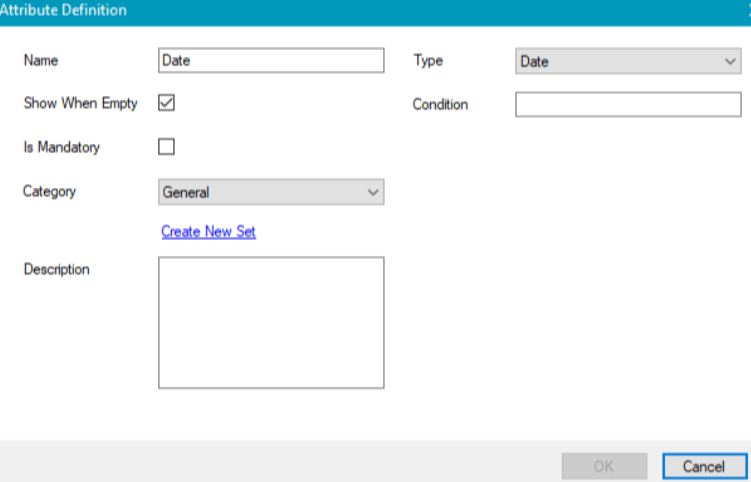Uncheck the Show When Empty checkbox
Screen dimensions: 751x482
(x=167, y=103)
